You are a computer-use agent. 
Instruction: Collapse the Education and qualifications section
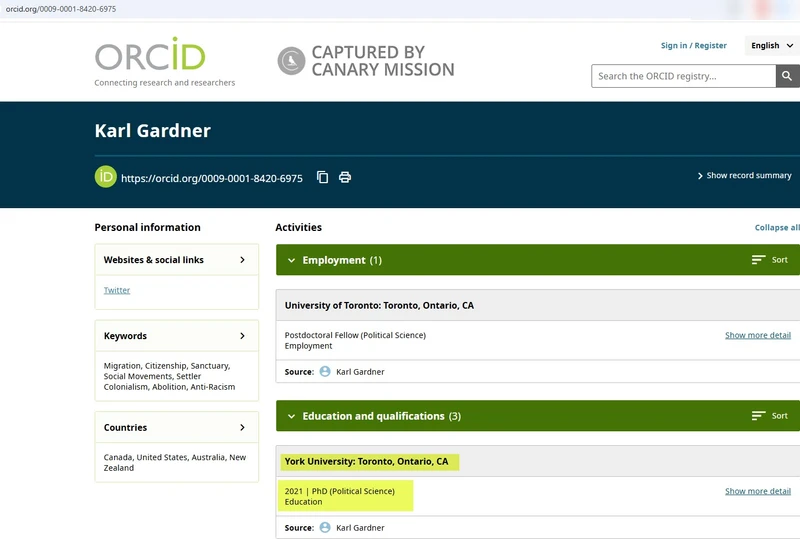(x=291, y=416)
